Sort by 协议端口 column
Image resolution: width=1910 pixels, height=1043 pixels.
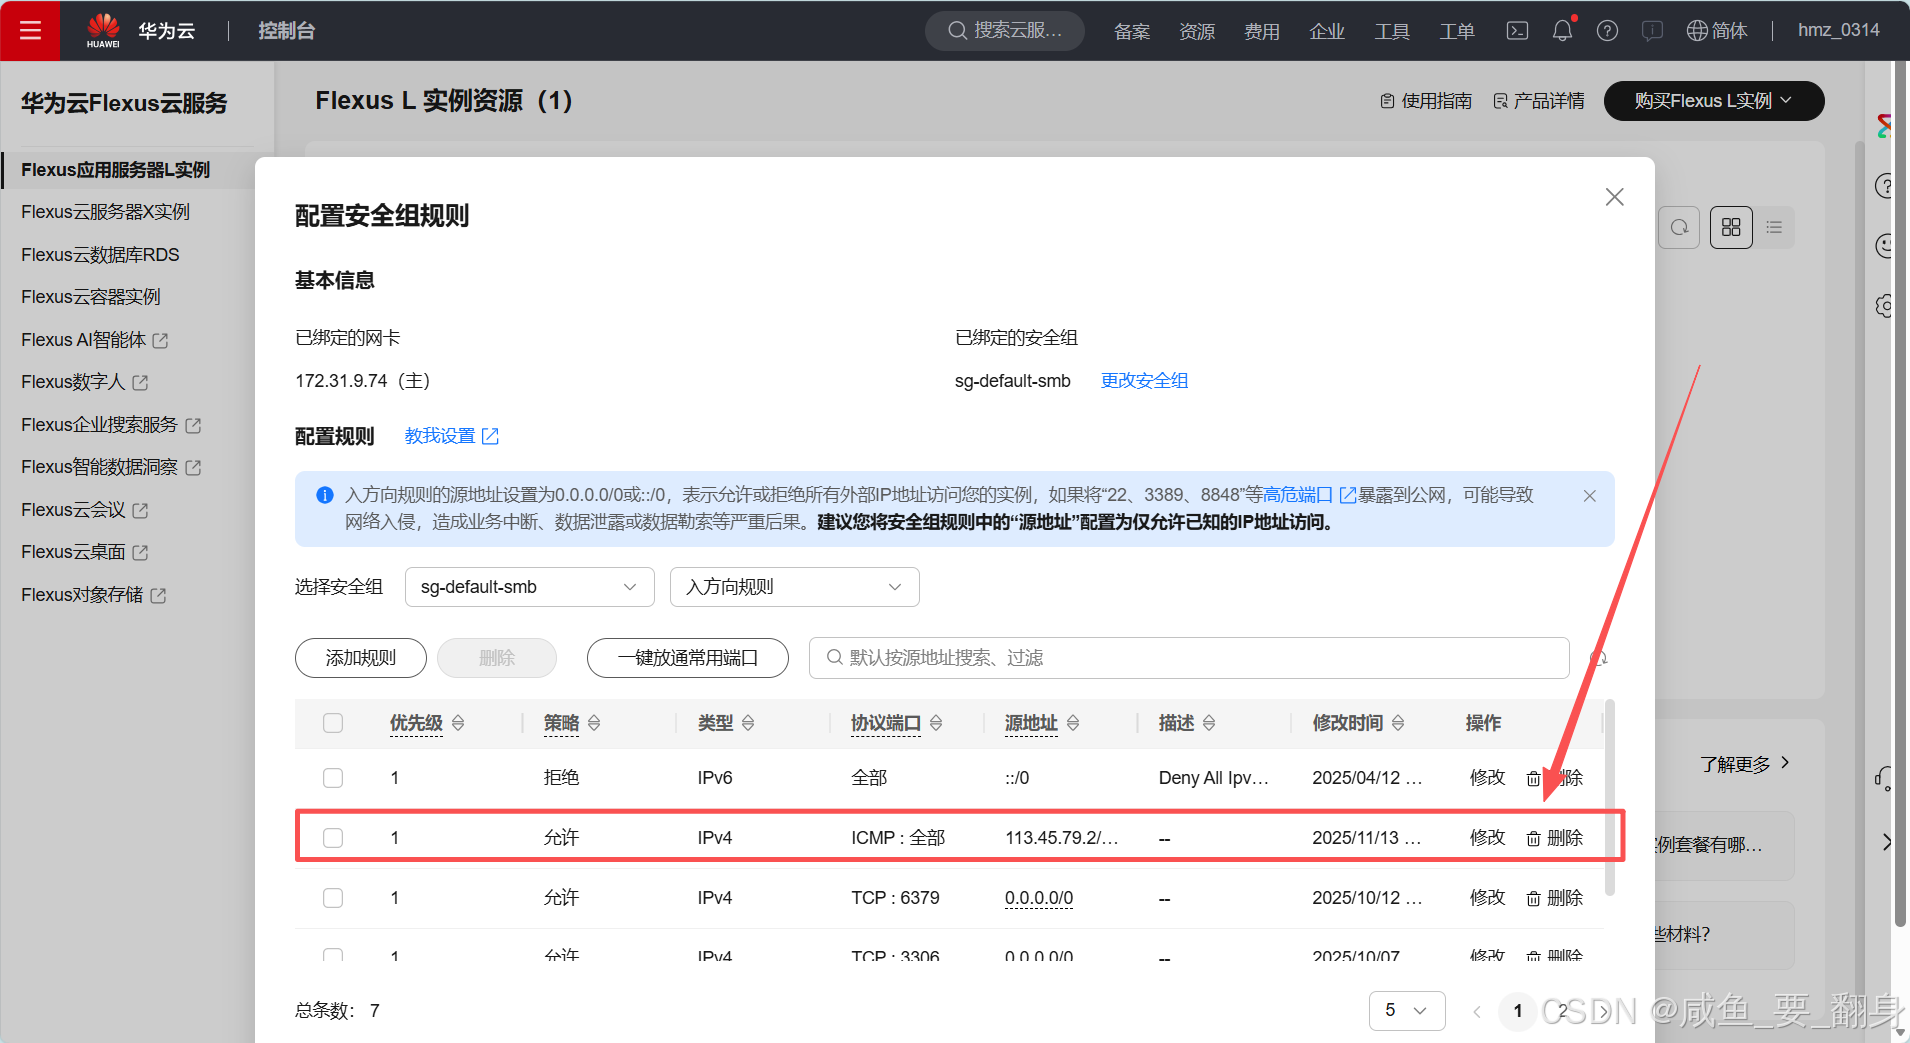pos(936,723)
